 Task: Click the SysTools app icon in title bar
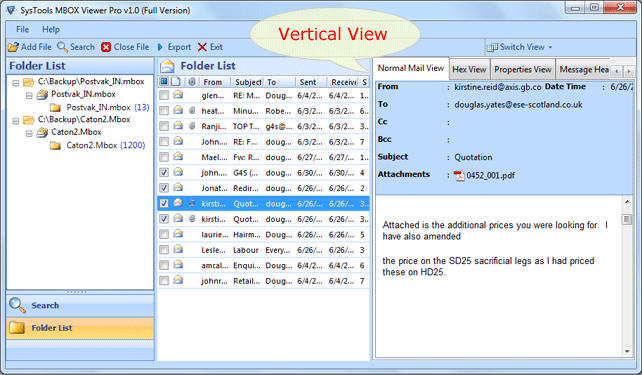point(11,10)
